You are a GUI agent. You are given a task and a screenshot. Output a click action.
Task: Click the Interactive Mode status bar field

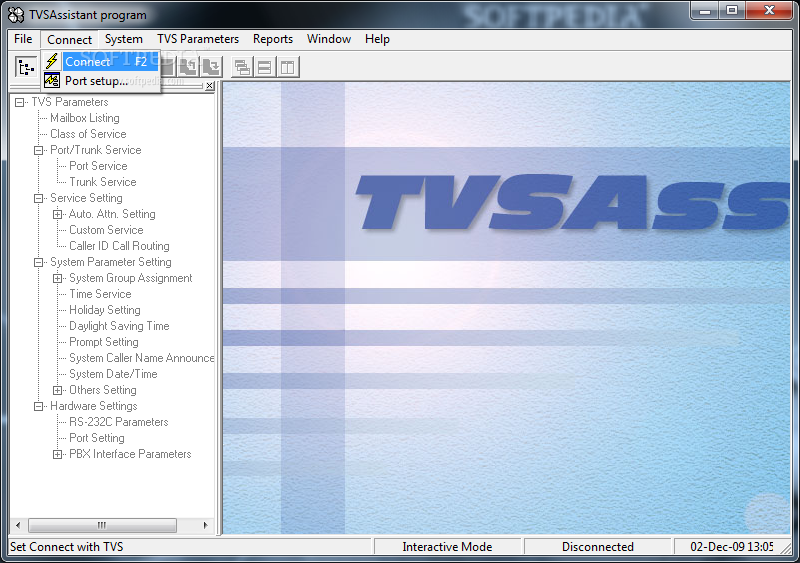pos(447,547)
